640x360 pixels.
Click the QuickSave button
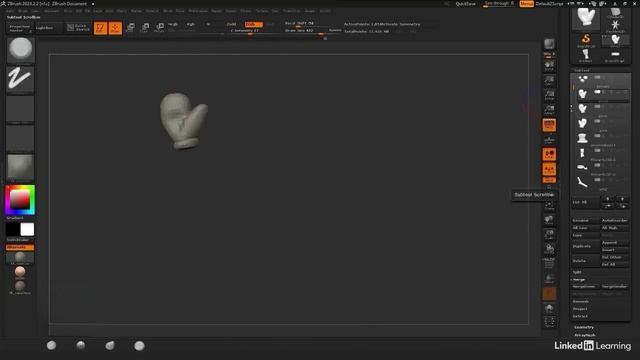466,4
